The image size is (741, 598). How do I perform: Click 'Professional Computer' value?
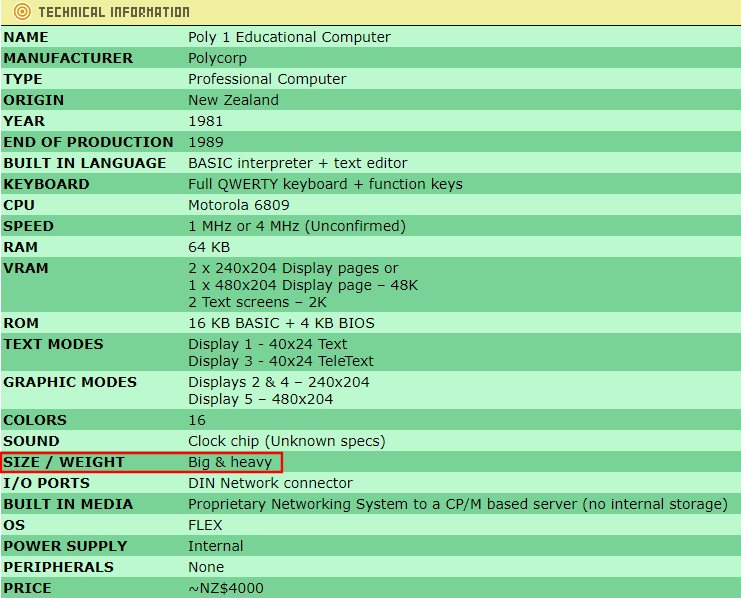coord(267,79)
